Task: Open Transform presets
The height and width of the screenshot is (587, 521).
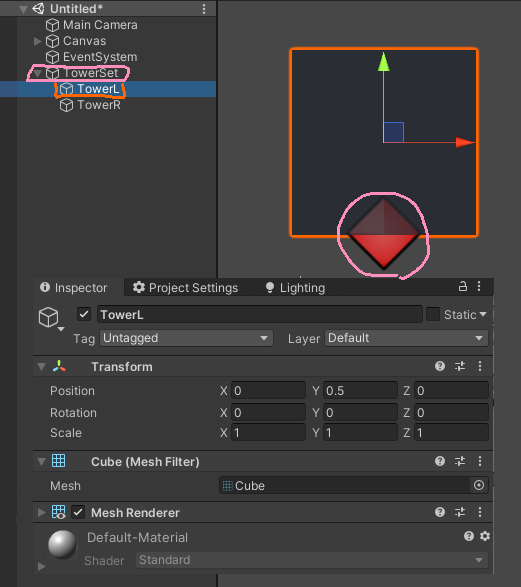Action: [460, 366]
